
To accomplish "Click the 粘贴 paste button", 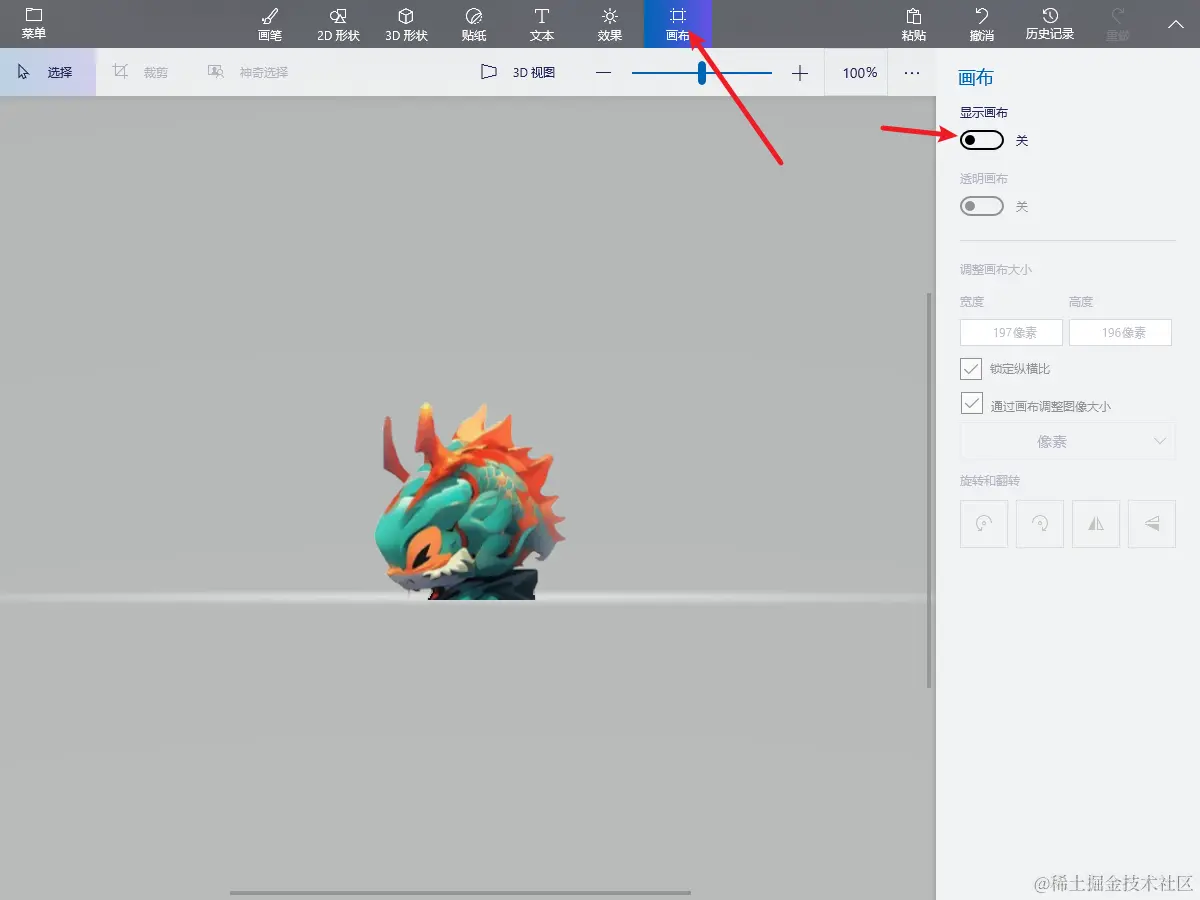I will [913, 24].
